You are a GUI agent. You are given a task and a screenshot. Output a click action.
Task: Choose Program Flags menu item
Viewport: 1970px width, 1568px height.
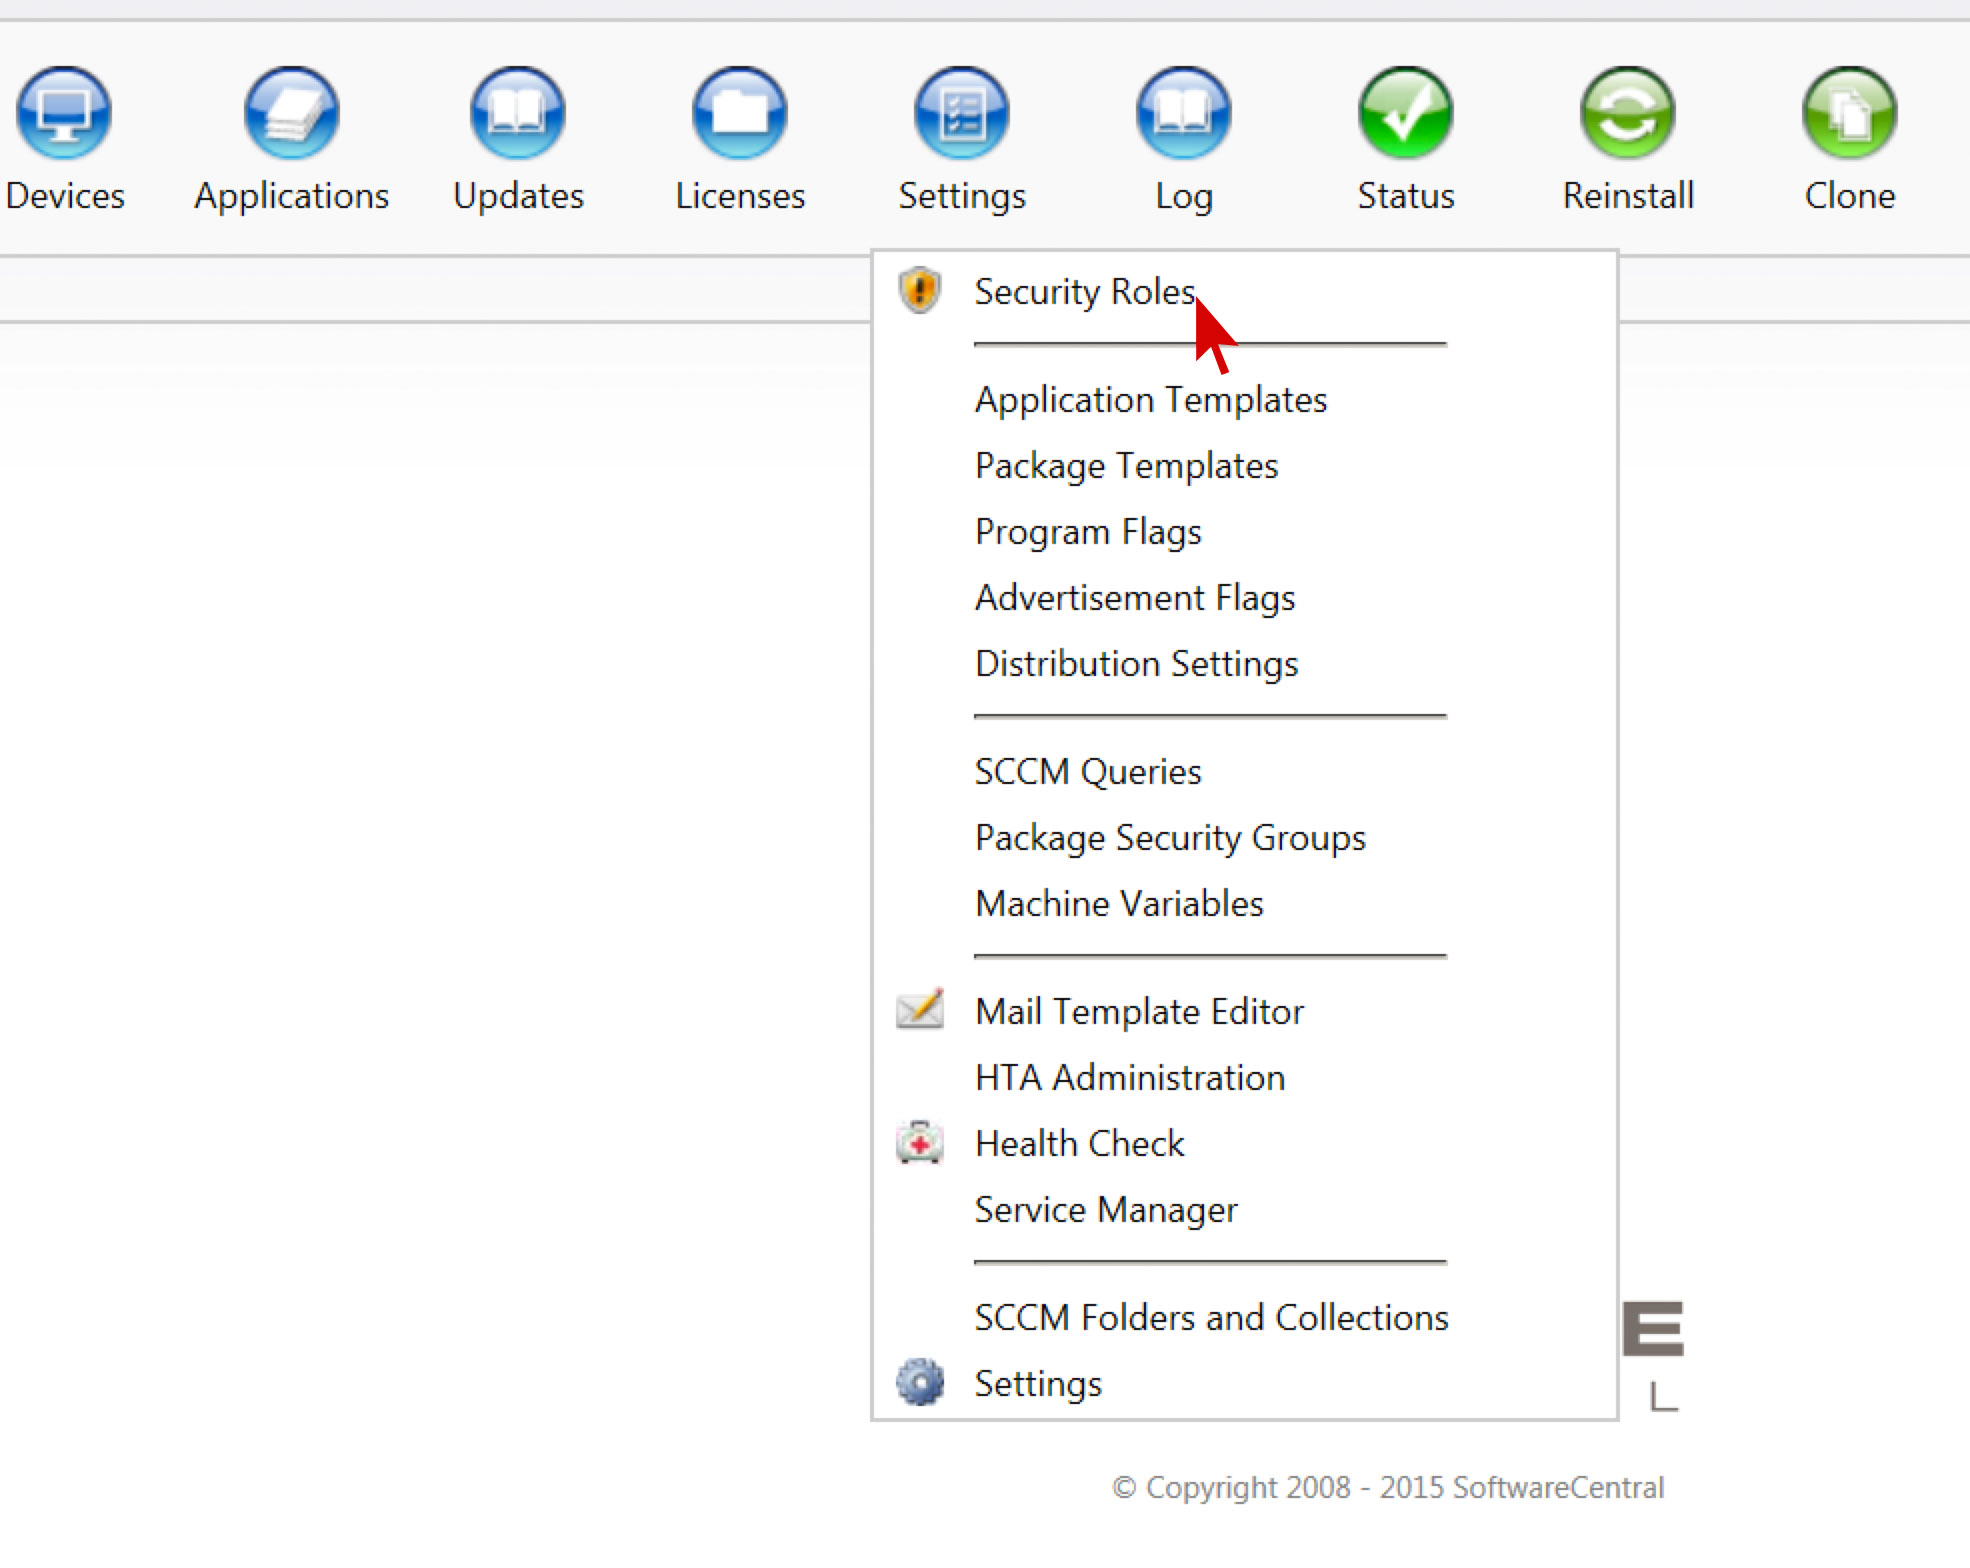(1088, 532)
